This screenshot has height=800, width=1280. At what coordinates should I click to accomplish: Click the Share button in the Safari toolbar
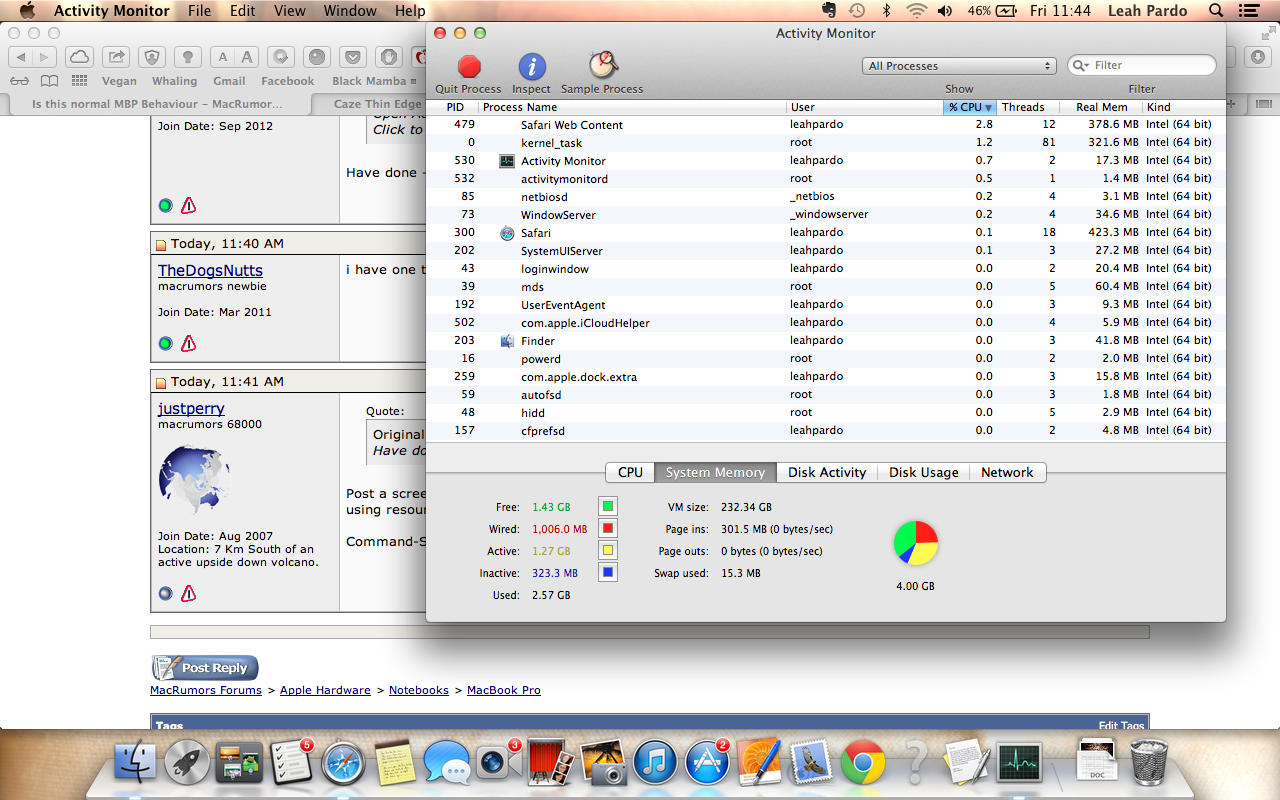[x=117, y=57]
